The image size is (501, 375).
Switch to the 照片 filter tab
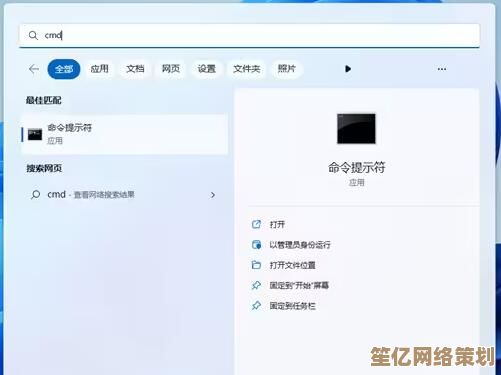287,69
